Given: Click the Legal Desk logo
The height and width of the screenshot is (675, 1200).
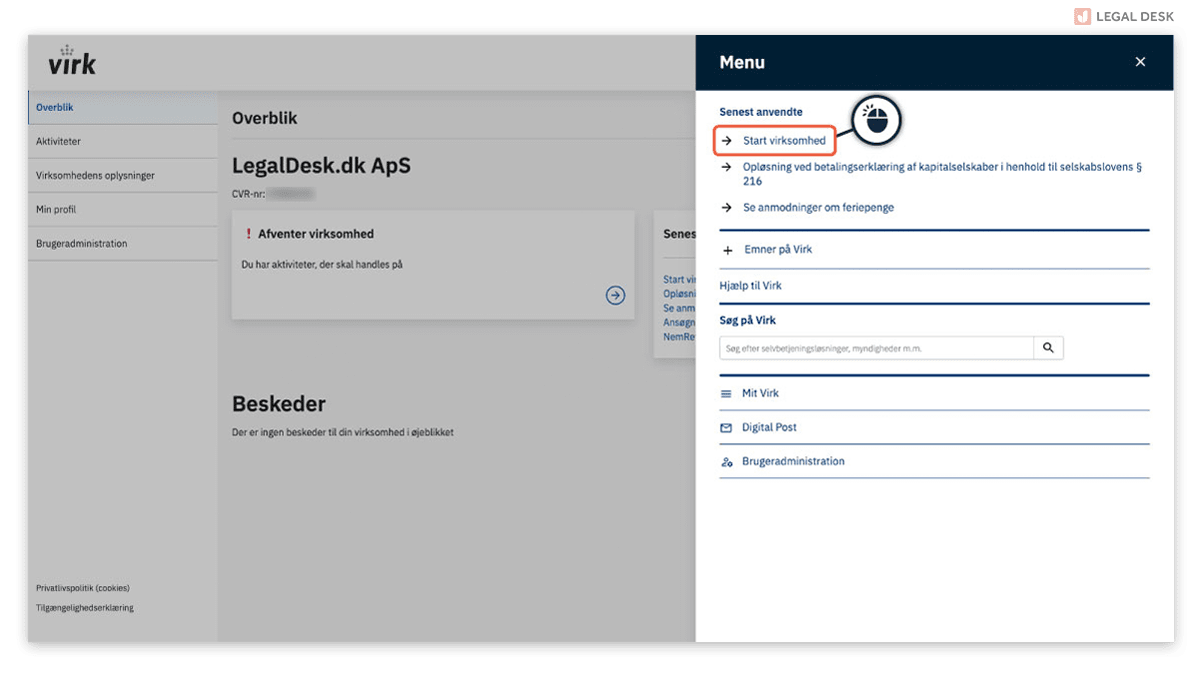Looking at the screenshot, I should tap(1124, 16).
